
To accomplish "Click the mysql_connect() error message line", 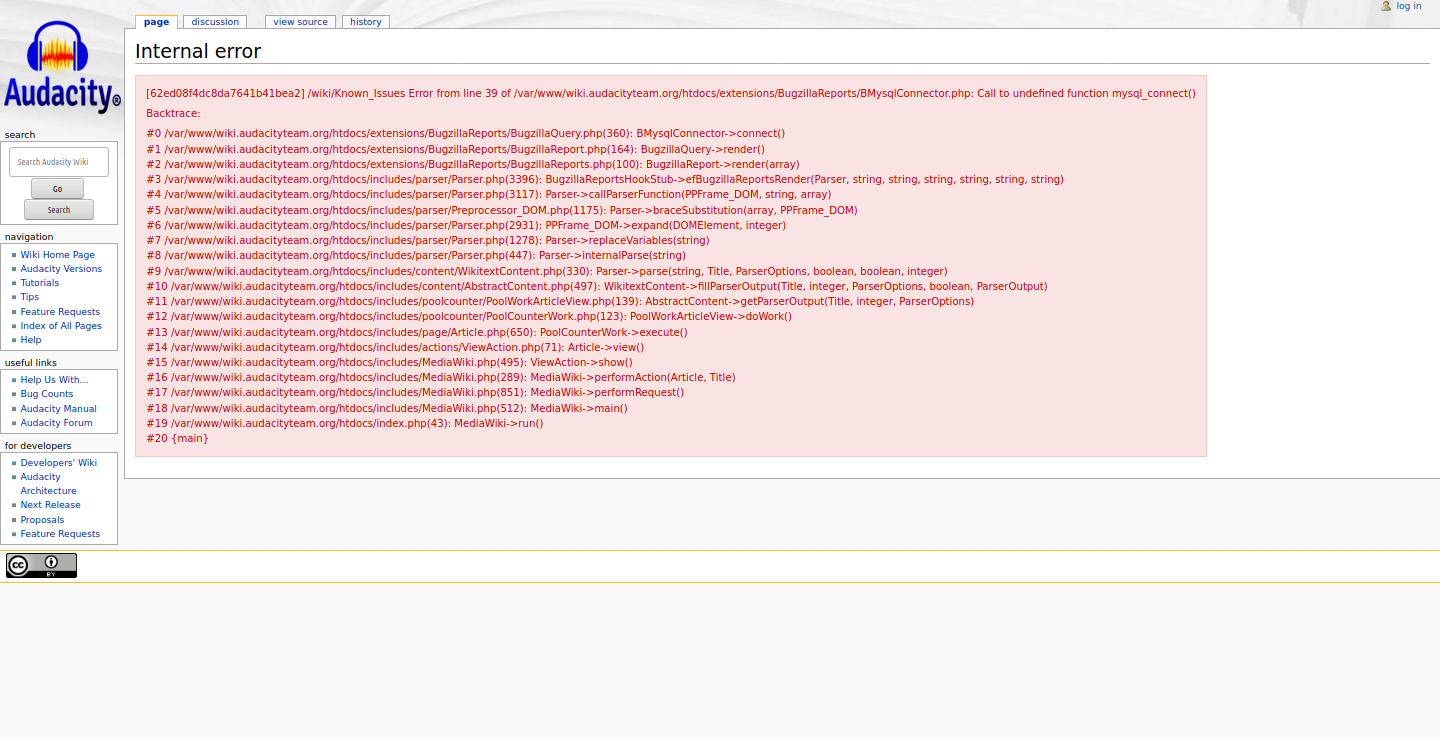I will [x=671, y=93].
